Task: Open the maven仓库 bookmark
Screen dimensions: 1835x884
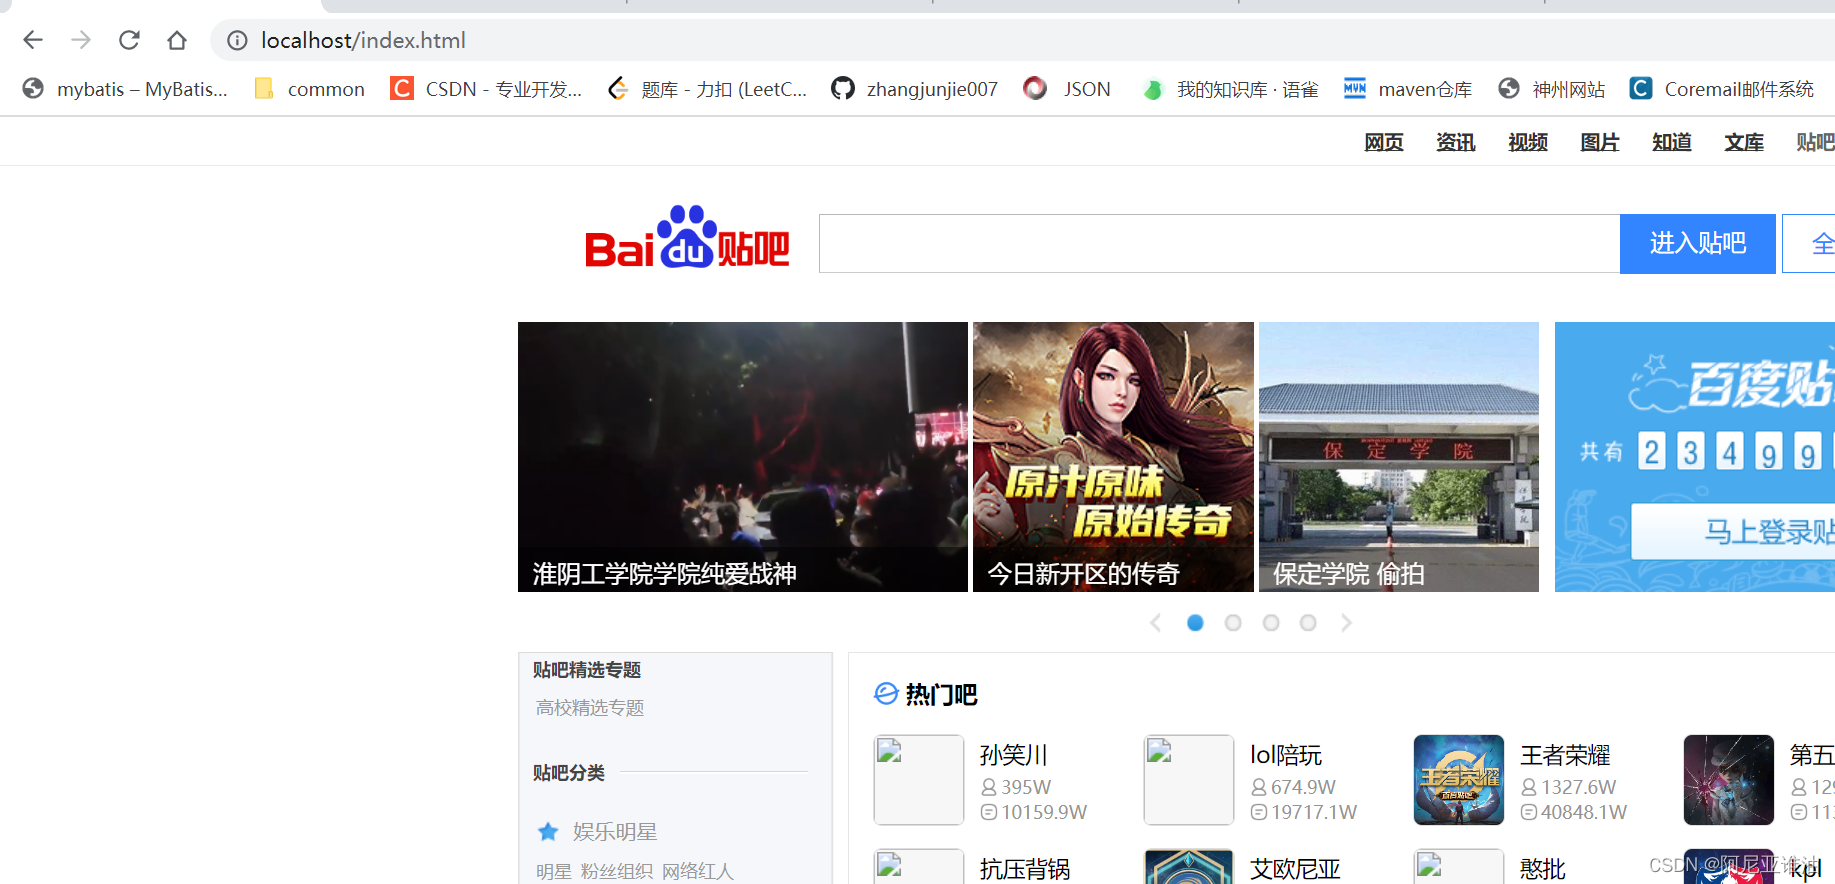Action: [1407, 89]
